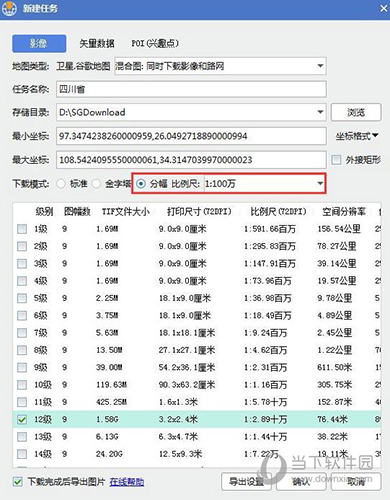Check the 9级 row checkbox
Viewport: 390px width, 500px height.
point(22,367)
